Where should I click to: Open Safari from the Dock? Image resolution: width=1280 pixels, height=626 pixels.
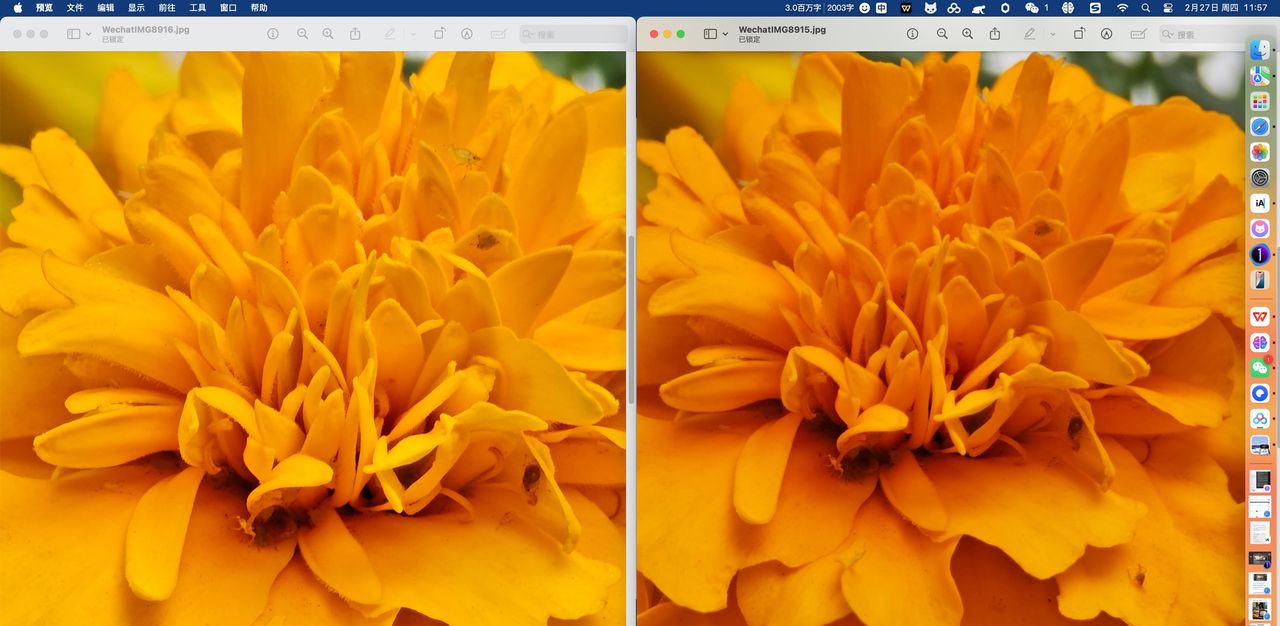[1260, 127]
